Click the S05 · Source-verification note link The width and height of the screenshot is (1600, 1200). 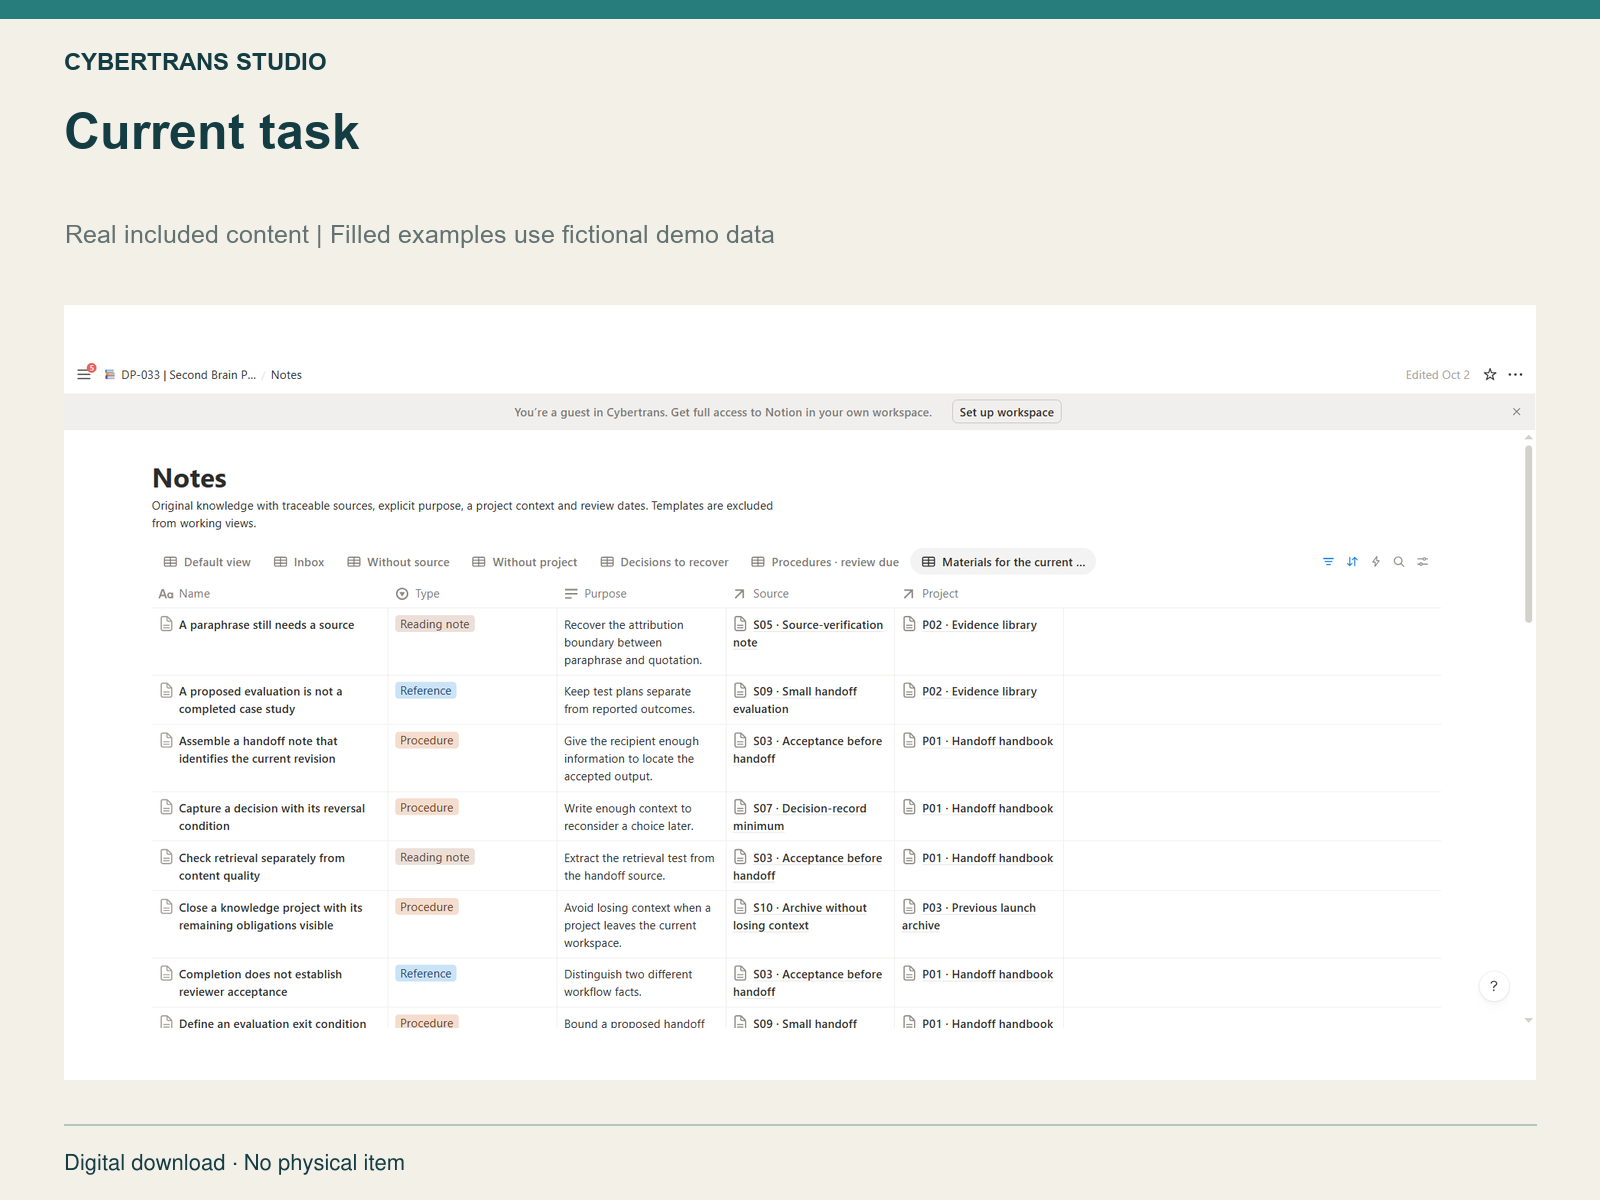pyautogui.click(x=809, y=634)
